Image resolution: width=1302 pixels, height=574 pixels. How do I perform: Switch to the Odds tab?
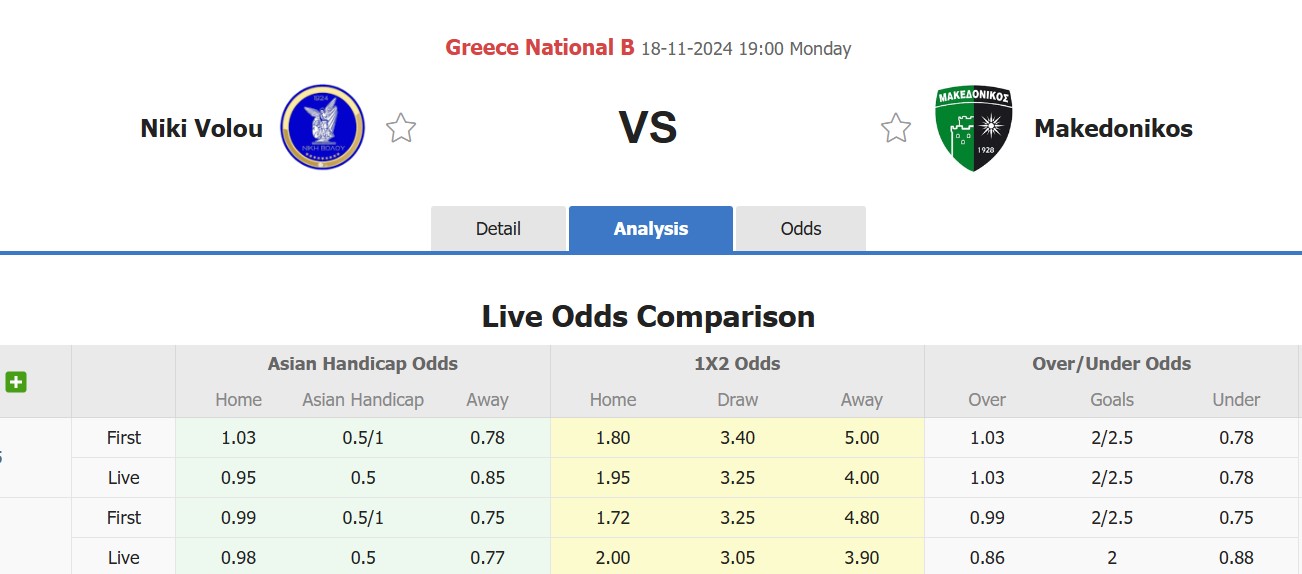800,229
